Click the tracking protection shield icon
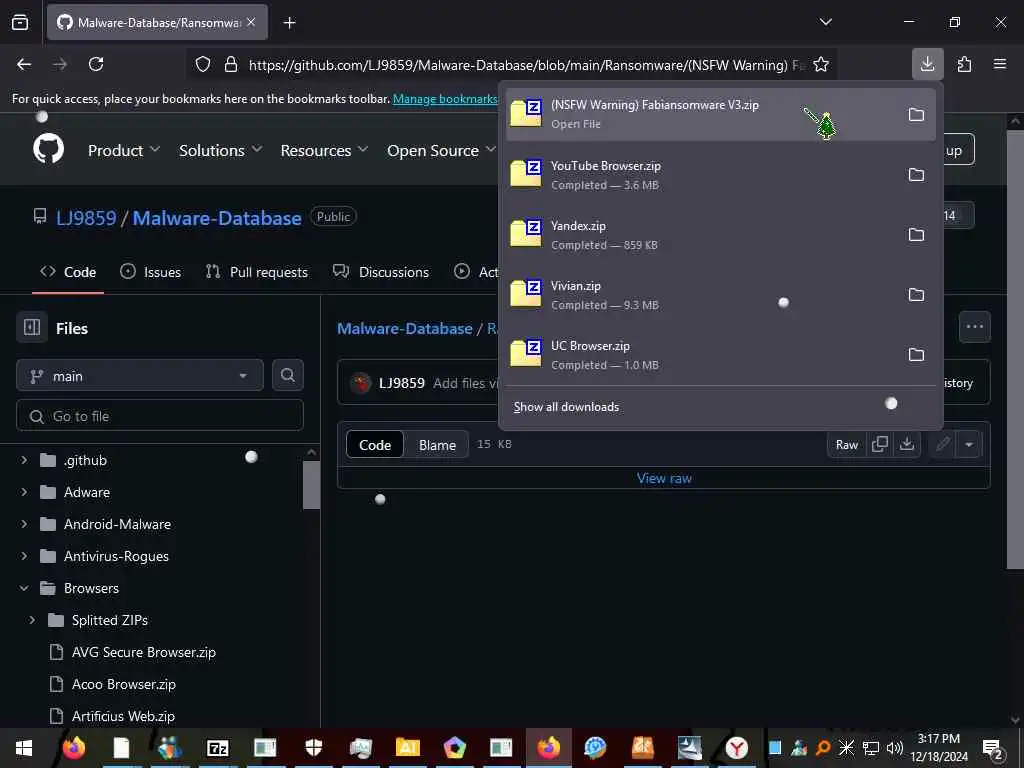This screenshot has width=1024, height=768. (203, 65)
